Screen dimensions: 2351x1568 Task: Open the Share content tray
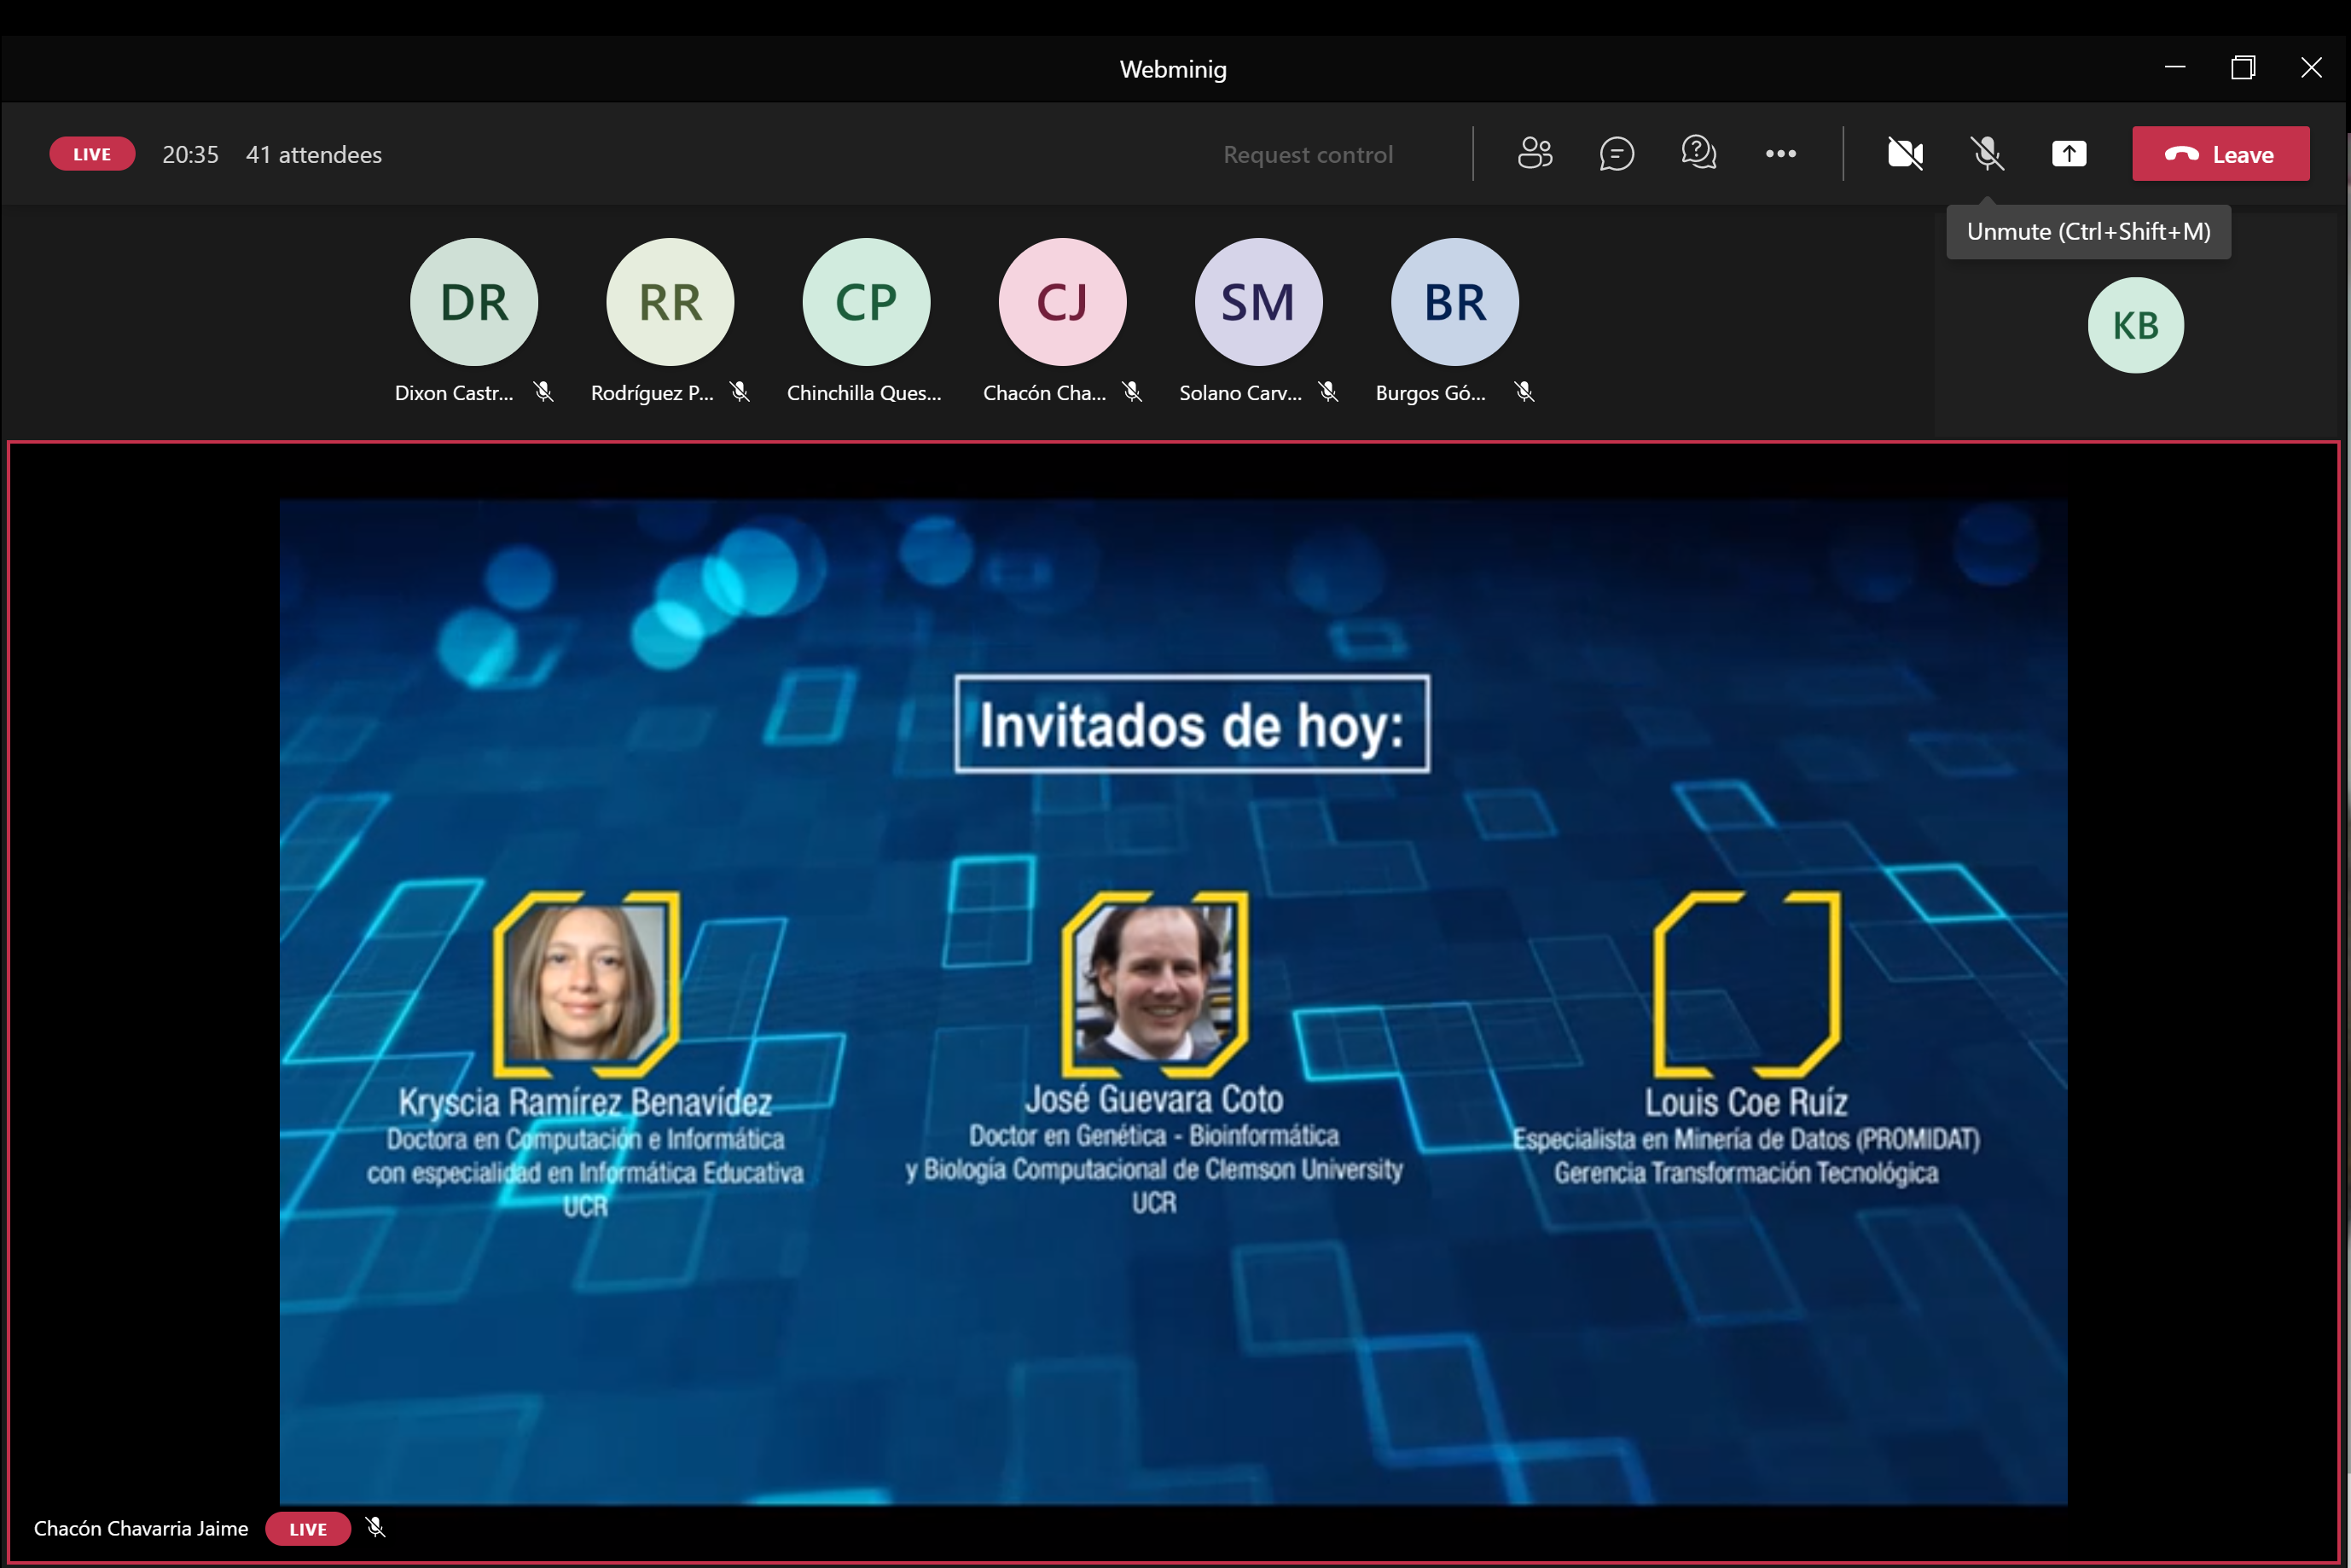click(2068, 154)
